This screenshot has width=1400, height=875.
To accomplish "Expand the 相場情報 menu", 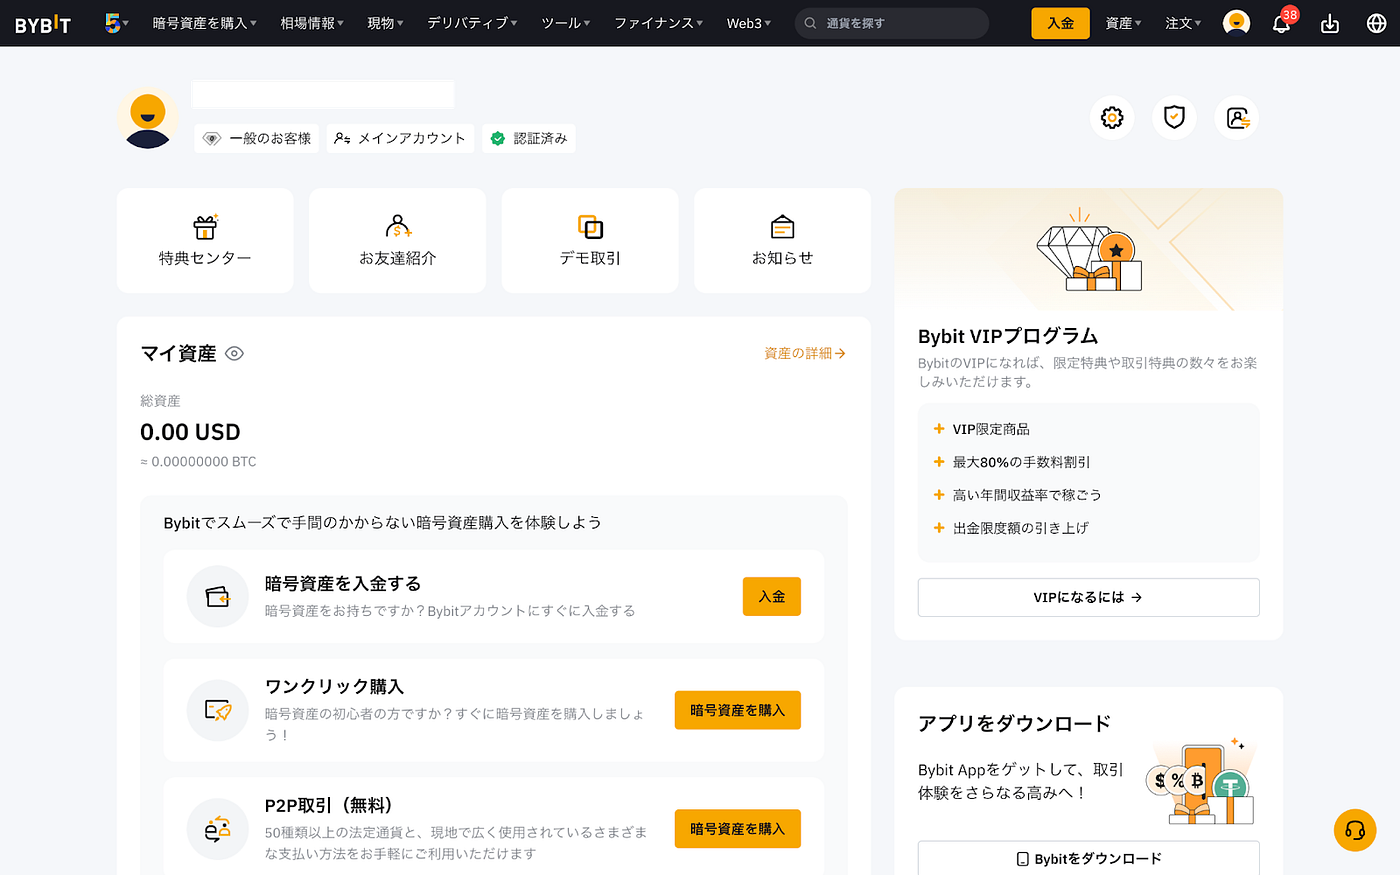I will [x=312, y=23].
